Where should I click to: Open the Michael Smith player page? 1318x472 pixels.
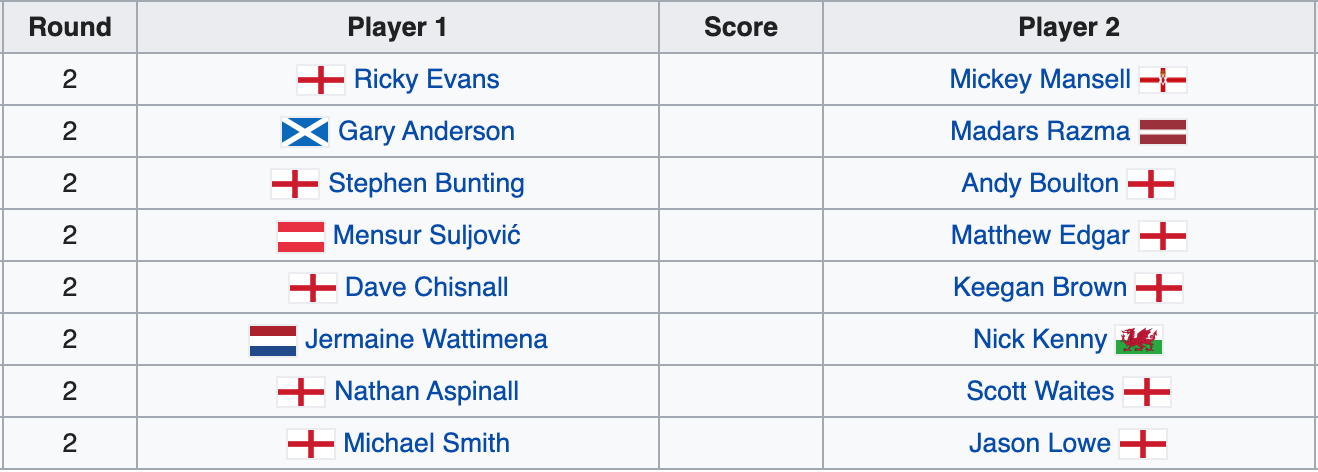(x=427, y=443)
